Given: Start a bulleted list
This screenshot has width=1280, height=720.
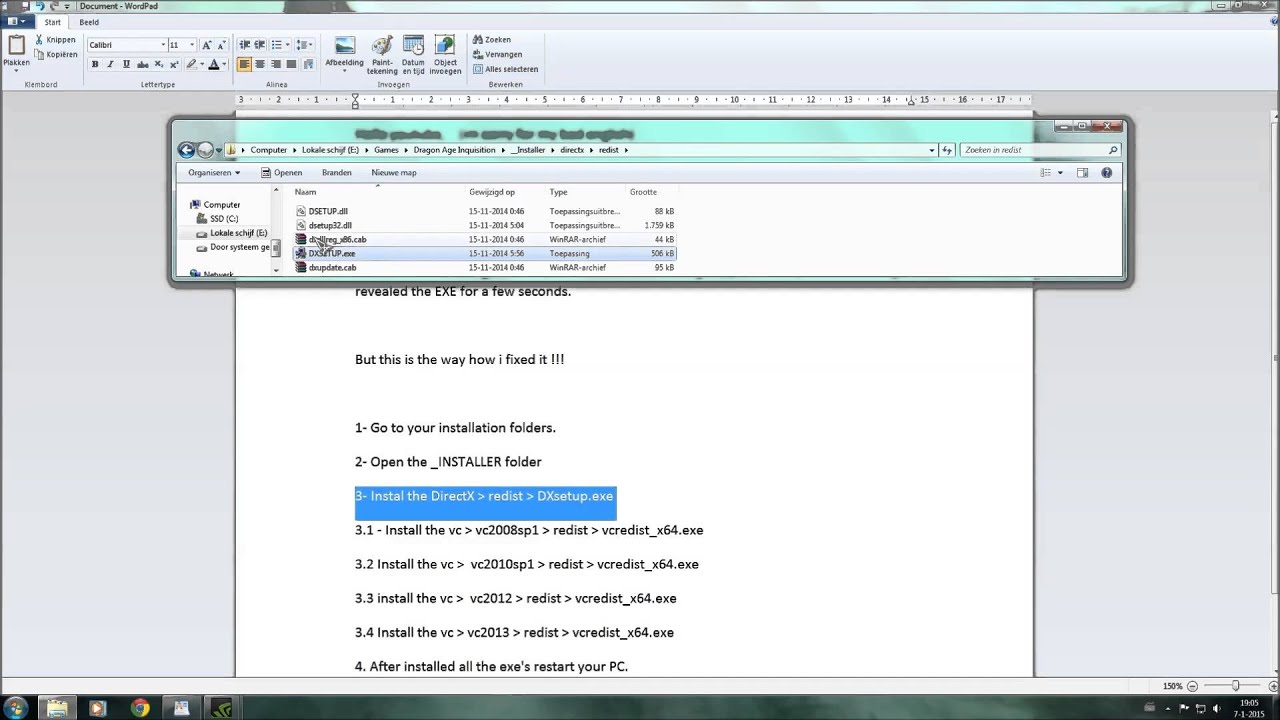Looking at the screenshot, I should (276, 45).
